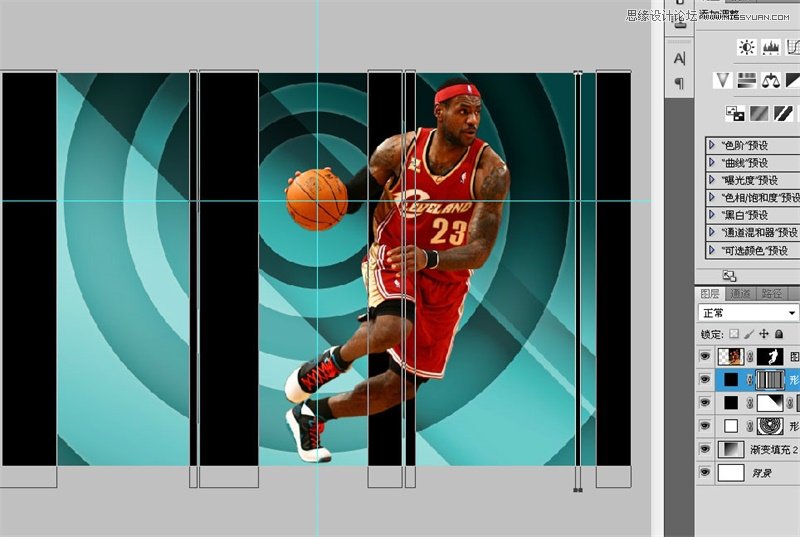Viewport: 800px width, 537px height.
Task: Hide the 渐变填充 2 layer
Action: coord(705,449)
